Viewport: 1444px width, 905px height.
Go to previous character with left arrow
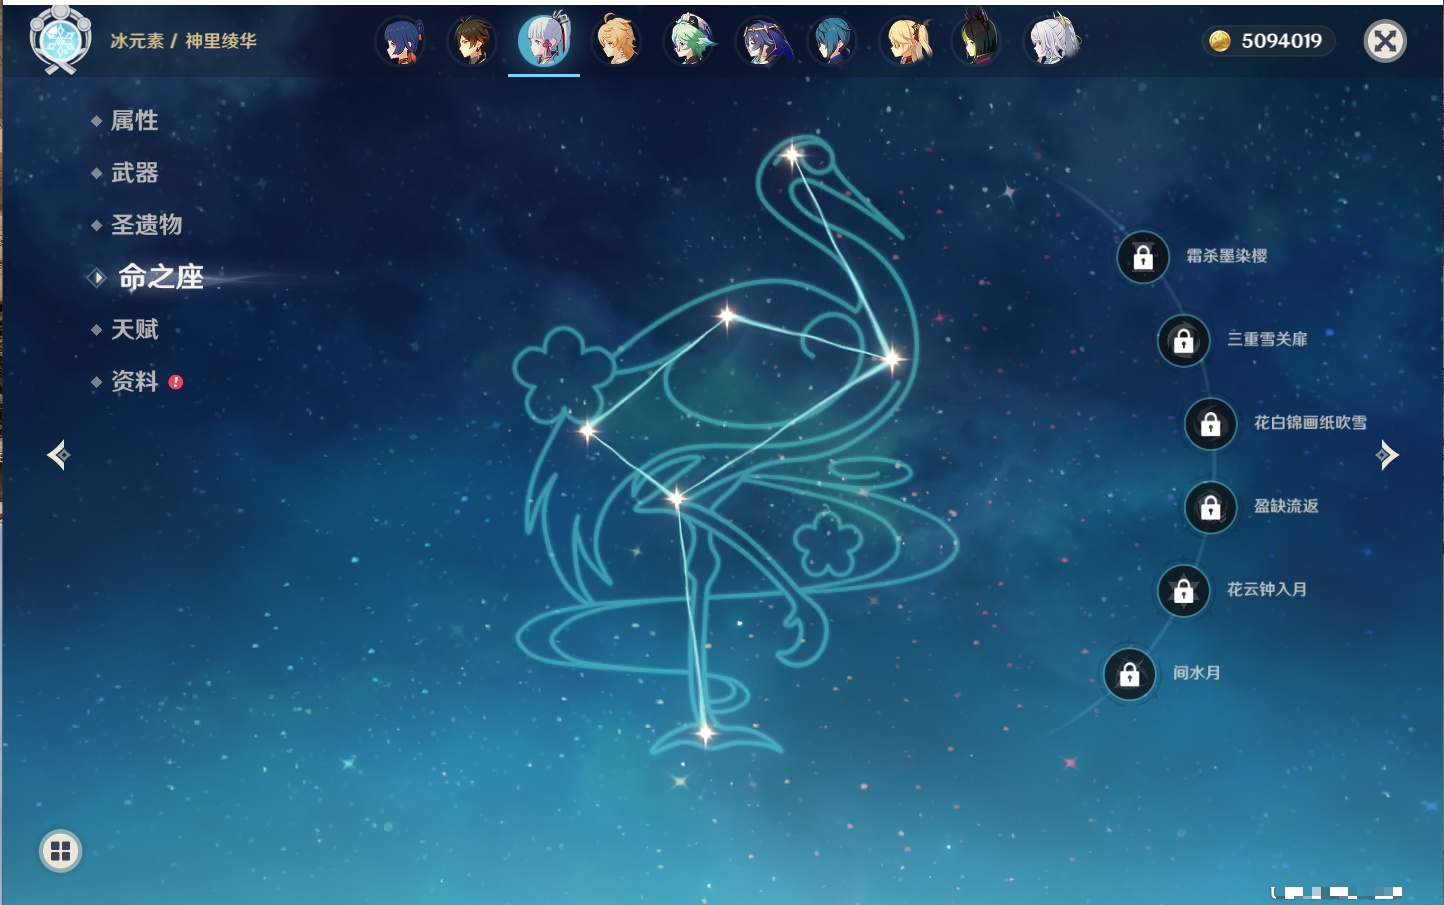[58, 455]
